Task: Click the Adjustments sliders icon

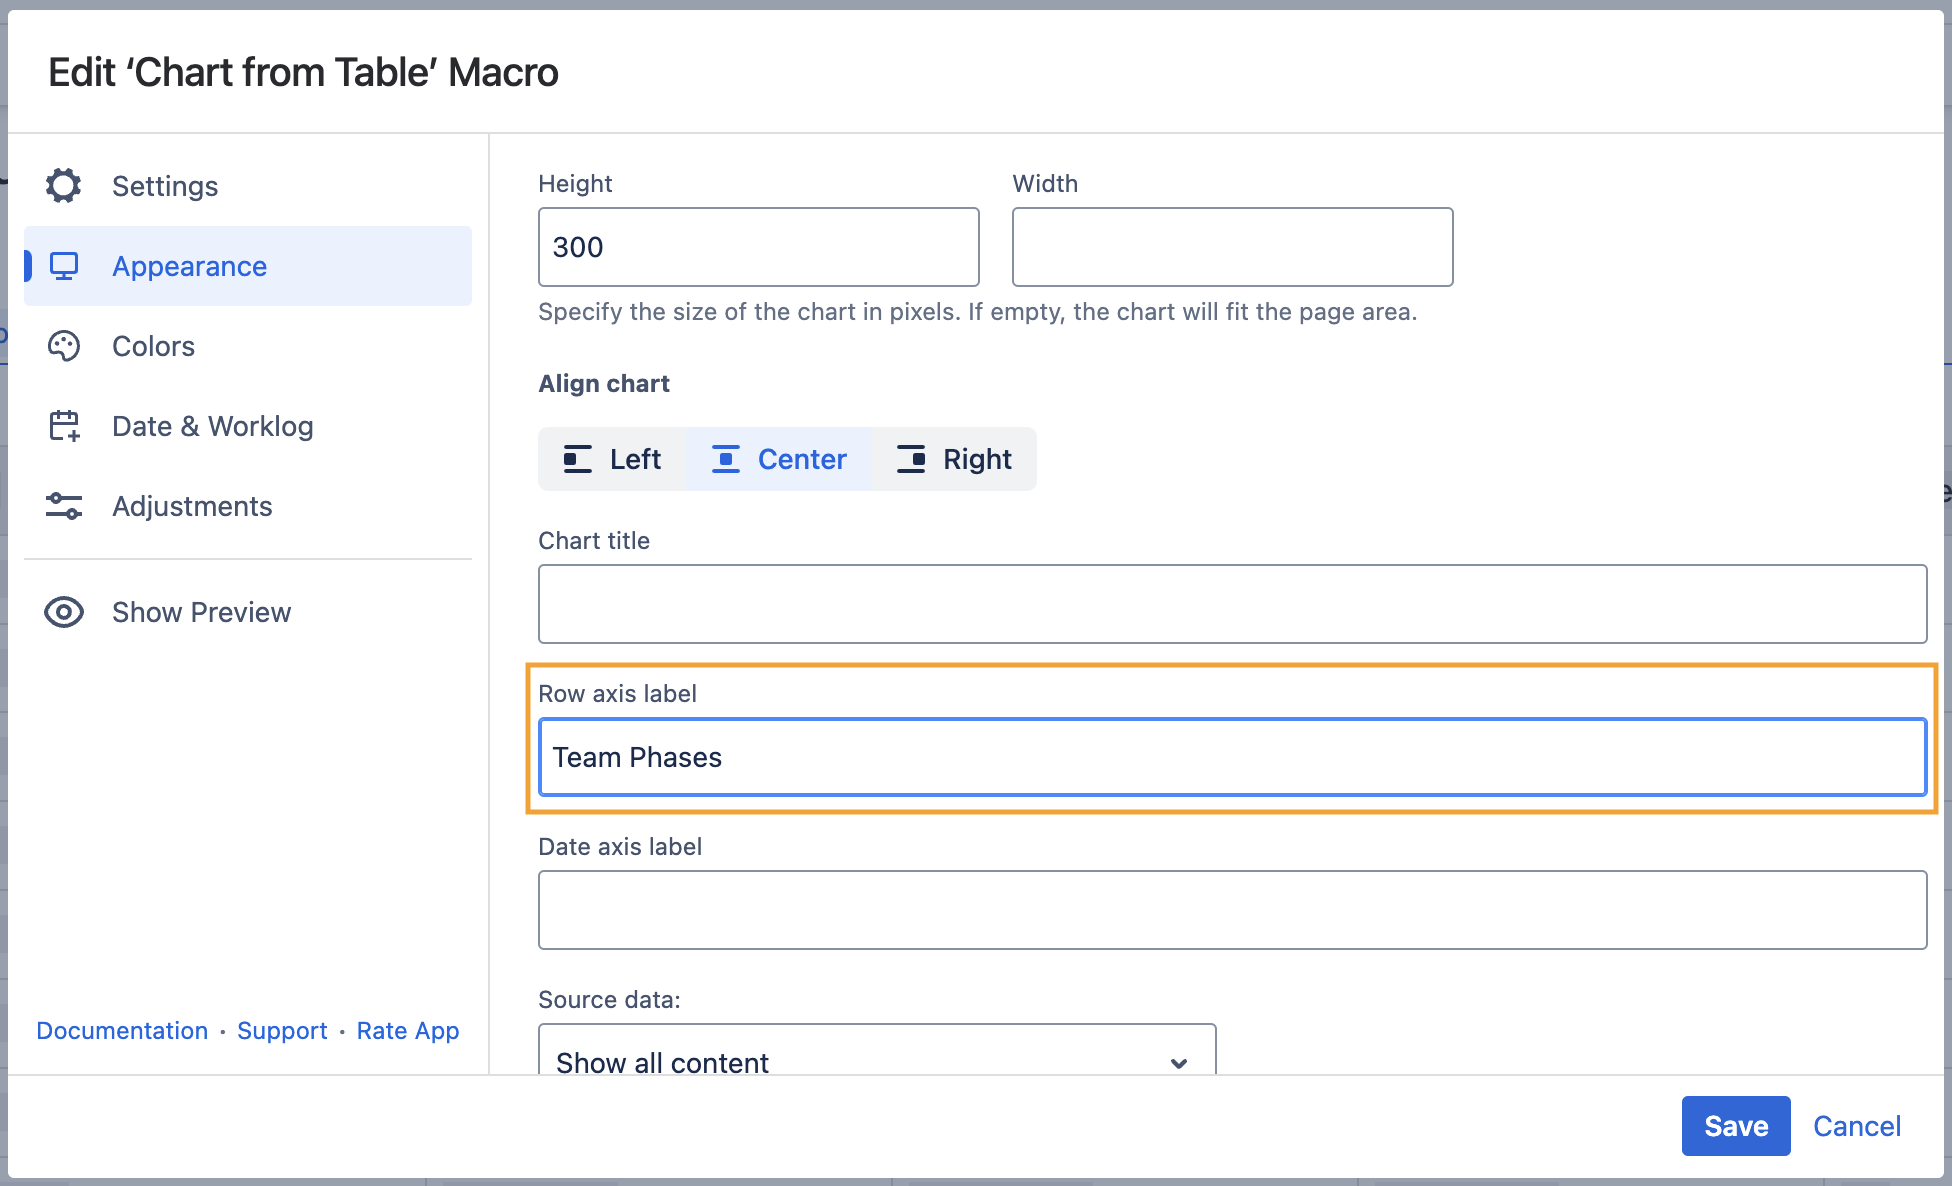Action: coord(64,506)
